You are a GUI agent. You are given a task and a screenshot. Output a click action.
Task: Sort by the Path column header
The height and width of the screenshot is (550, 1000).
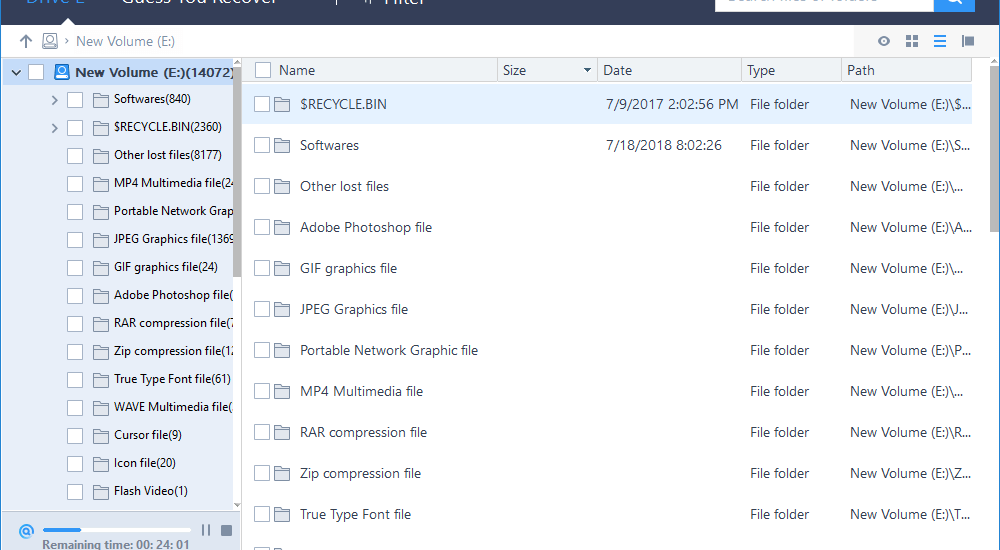tap(860, 70)
